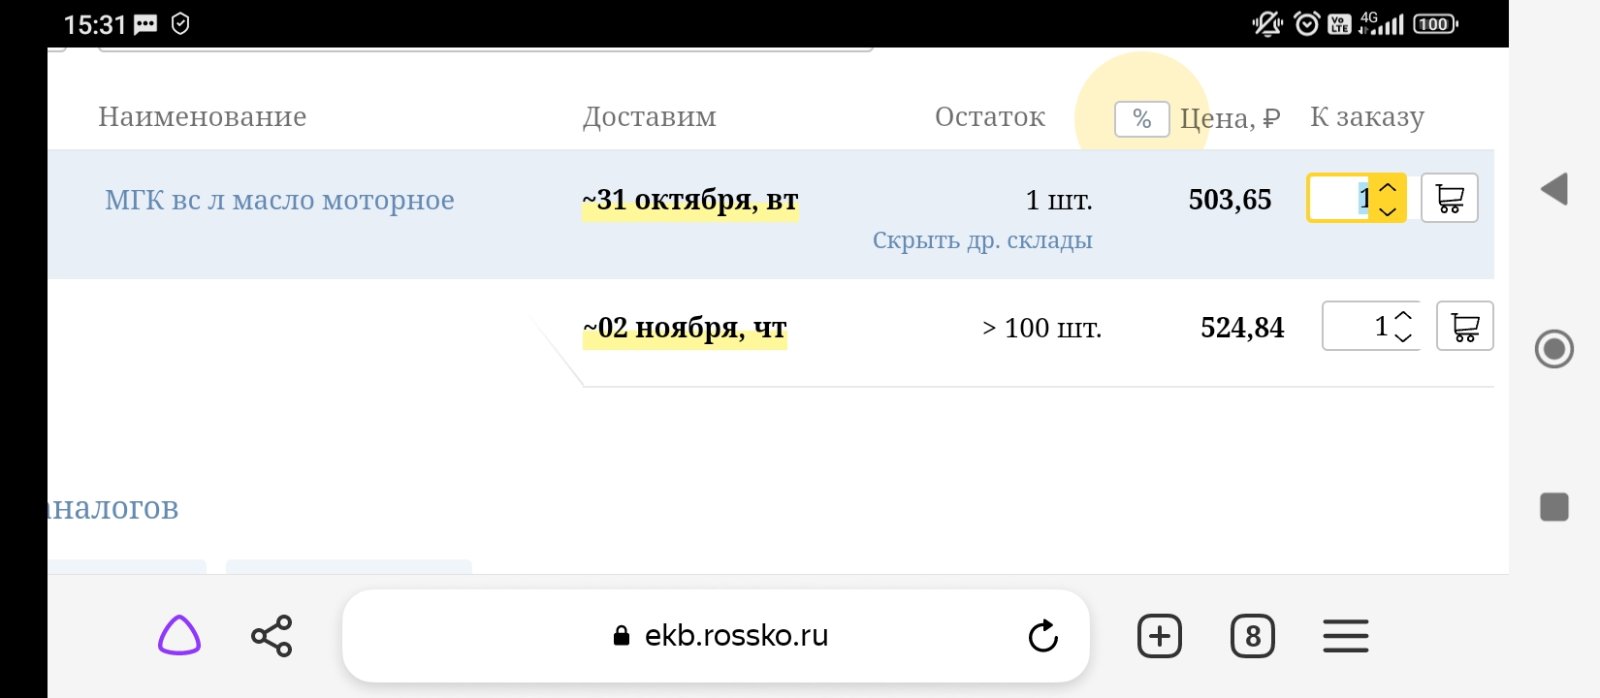
Task: Tap the message notification icon in status bar
Action: [x=146, y=24]
